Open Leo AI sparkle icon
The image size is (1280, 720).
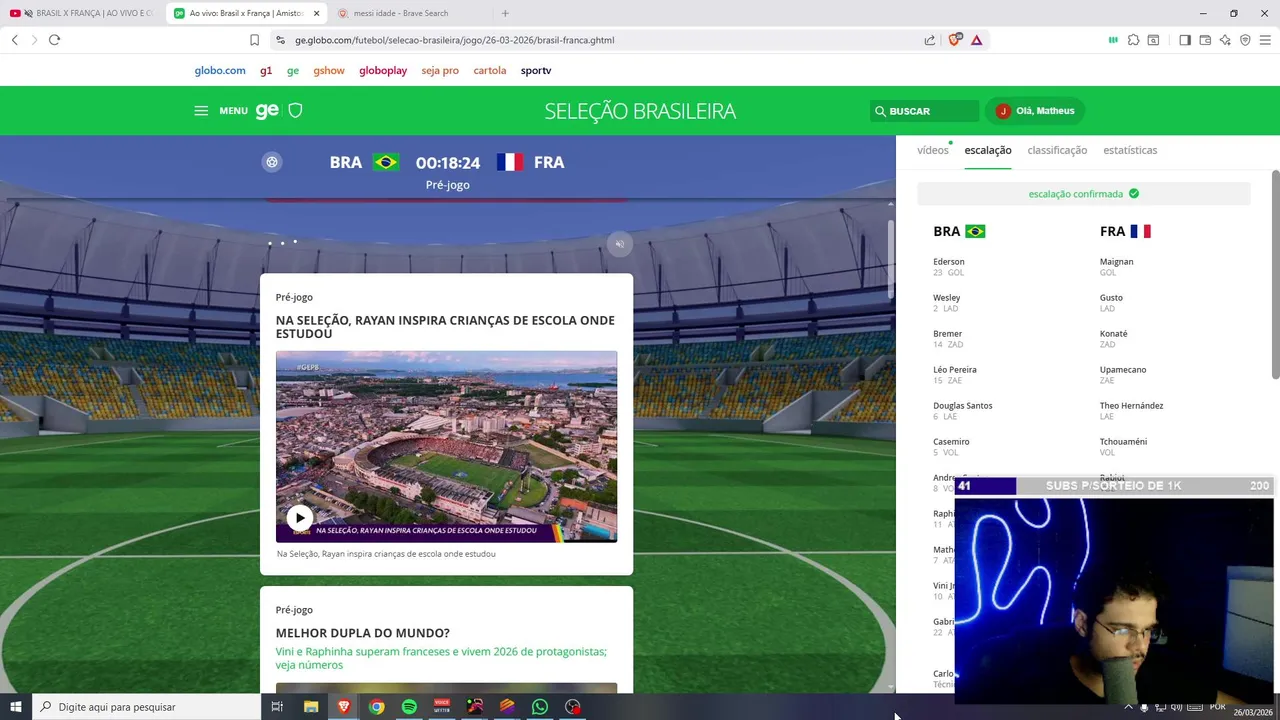click(x=1225, y=40)
